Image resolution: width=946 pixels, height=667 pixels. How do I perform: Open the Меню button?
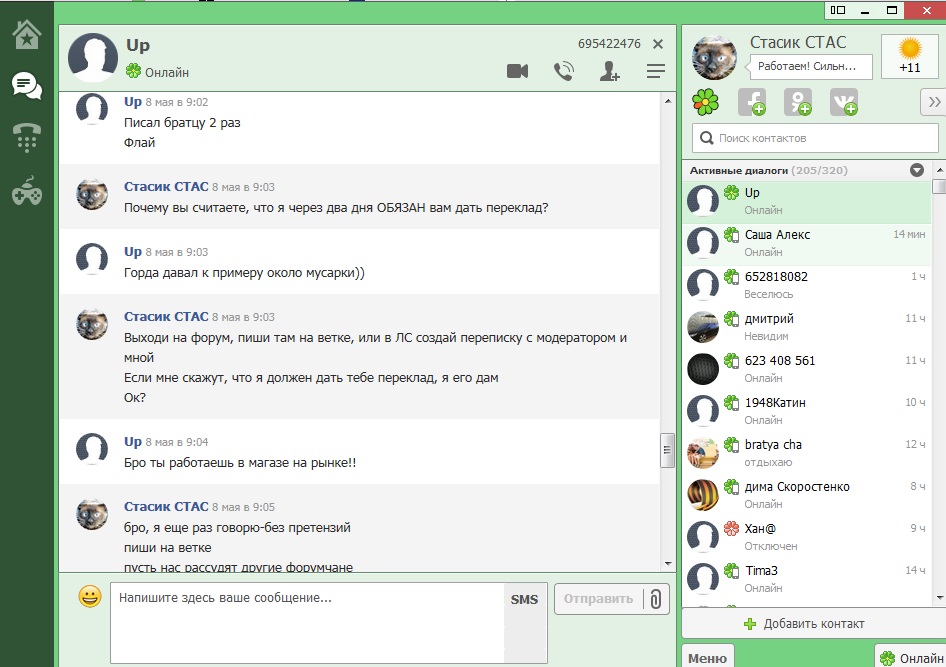[x=707, y=658]
